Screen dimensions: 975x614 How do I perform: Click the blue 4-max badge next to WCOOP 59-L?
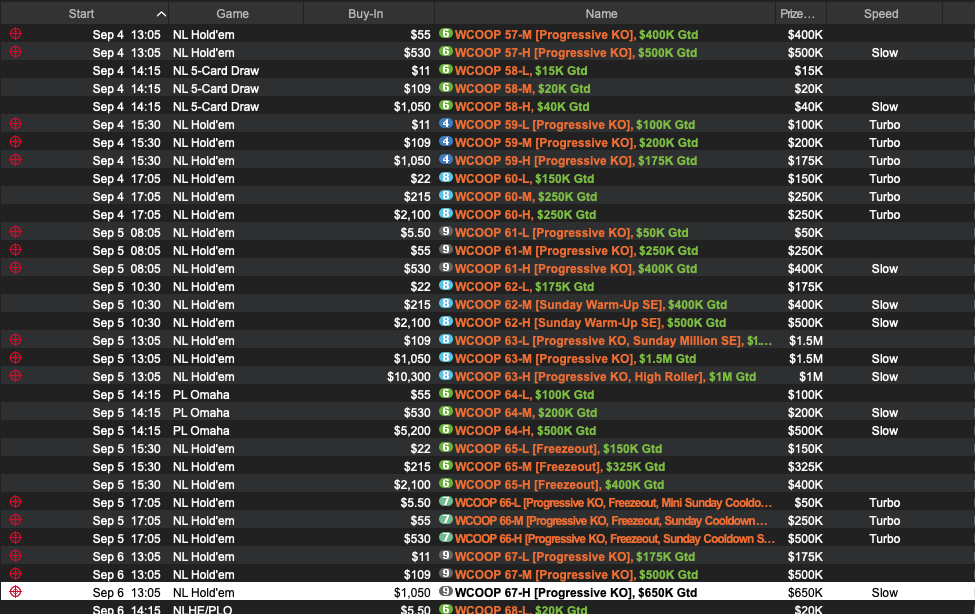click(446, 124)
